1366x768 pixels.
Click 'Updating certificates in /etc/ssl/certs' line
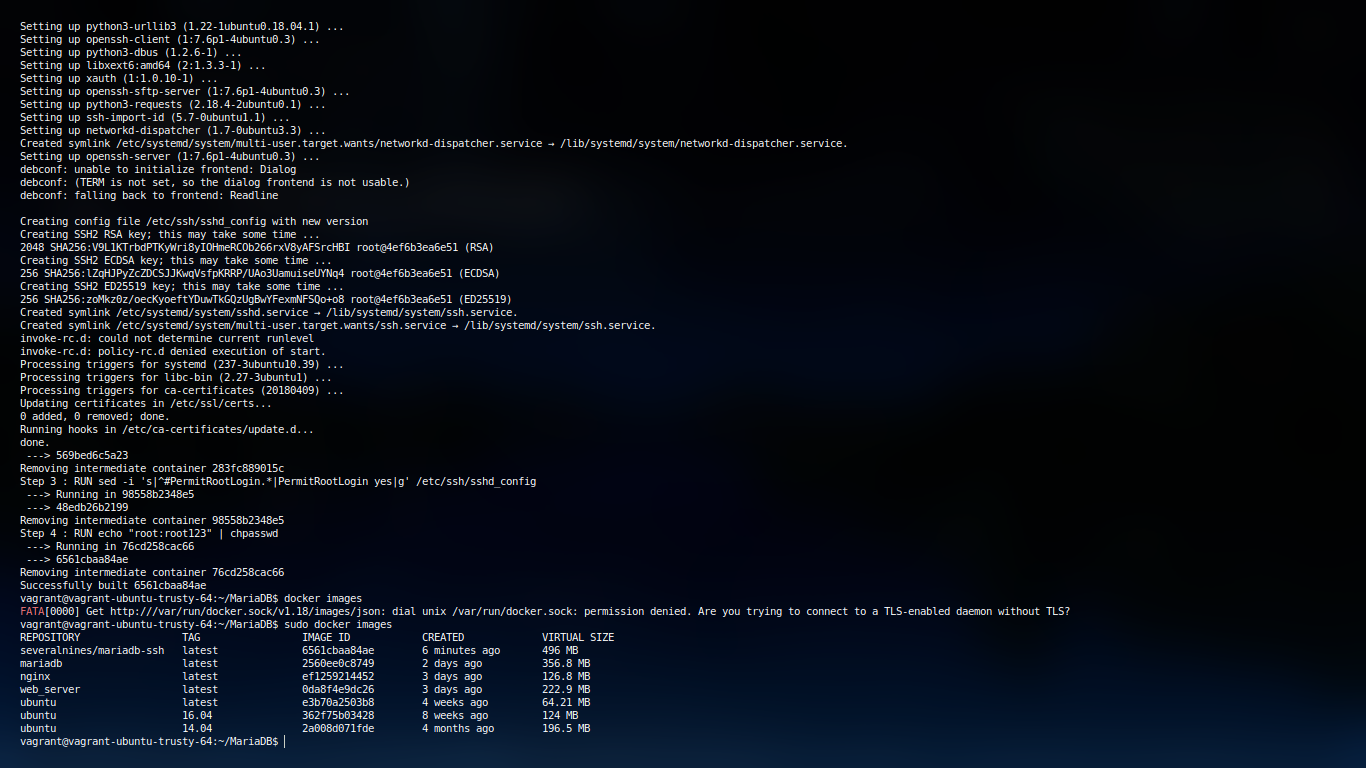(x=146, y=404)
